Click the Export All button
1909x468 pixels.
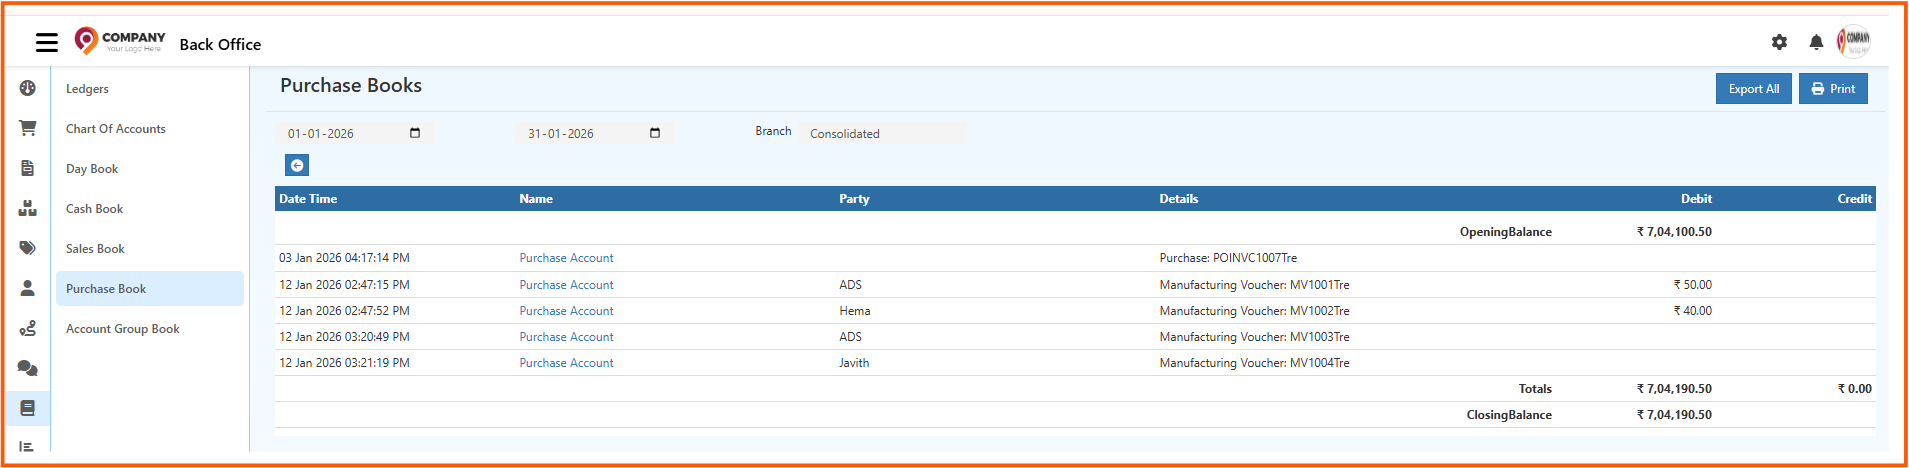coord(1754,89)
